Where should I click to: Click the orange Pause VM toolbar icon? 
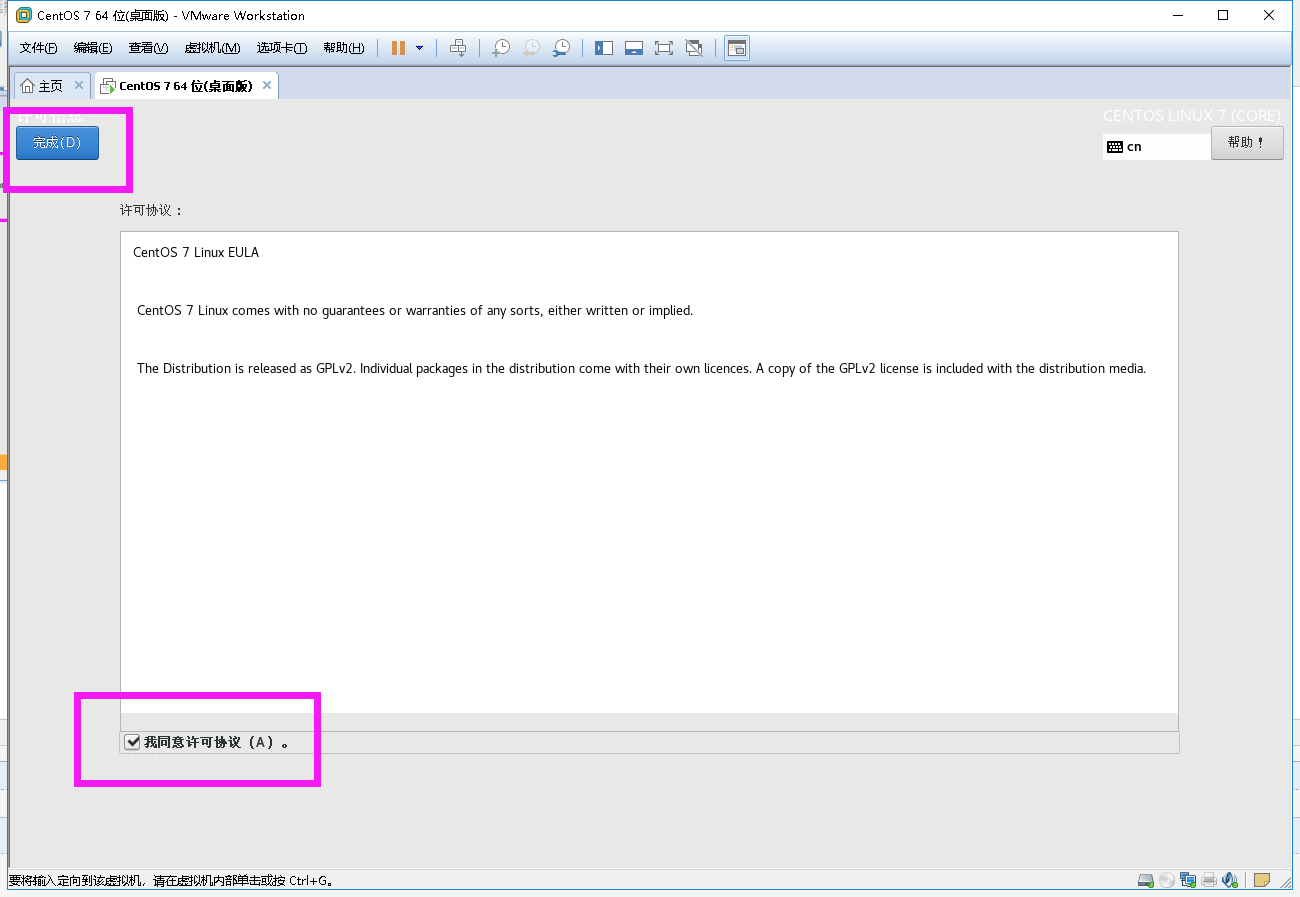[398, 48]
